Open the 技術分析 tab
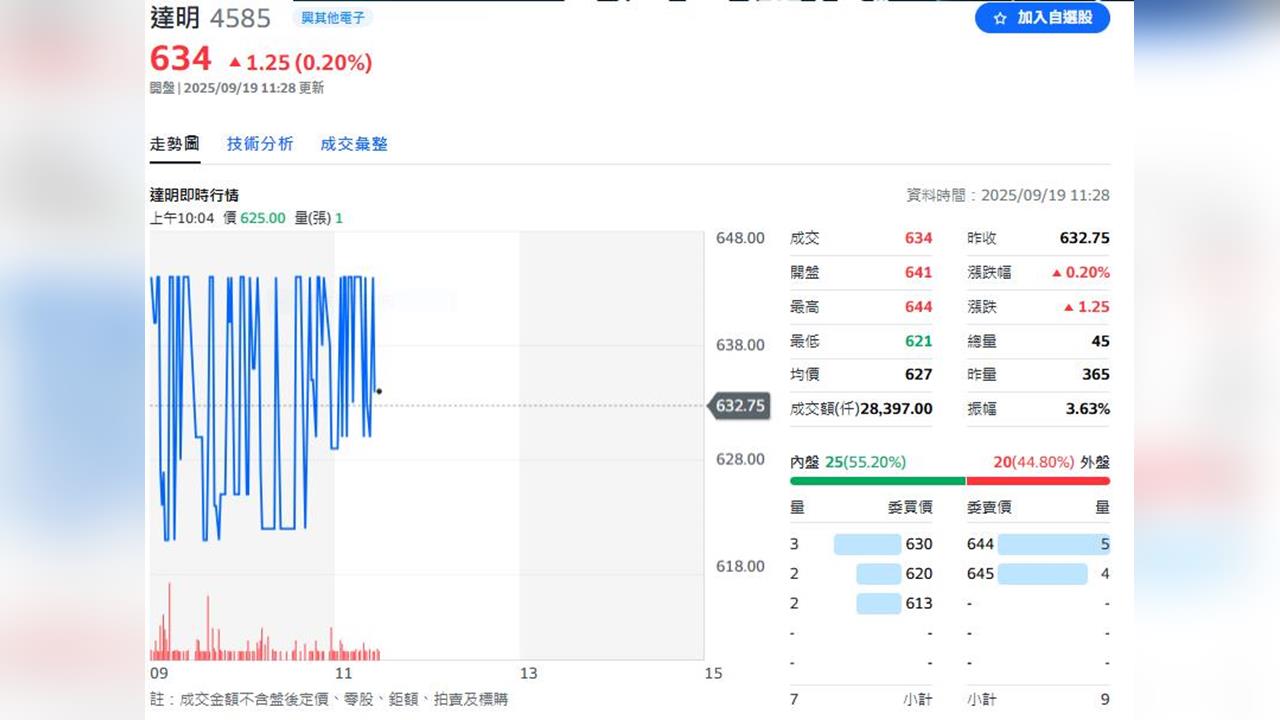This screenshot has width=1280, height=720. tap(260, 144)
